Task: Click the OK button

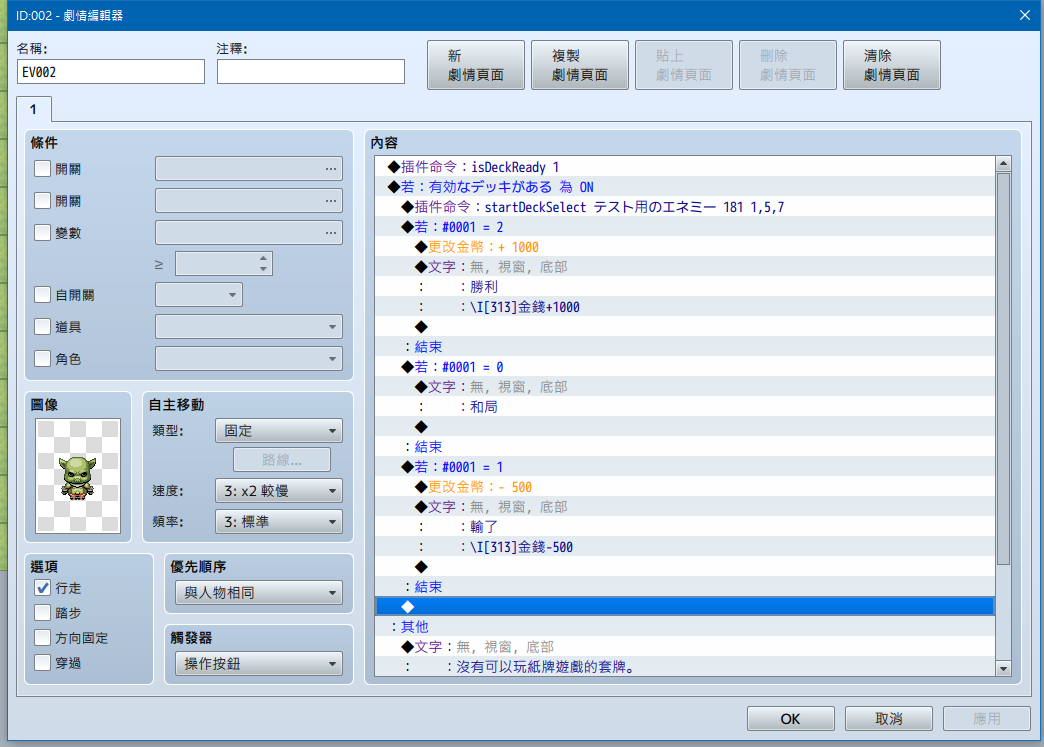Action: (x=791, y=719)
